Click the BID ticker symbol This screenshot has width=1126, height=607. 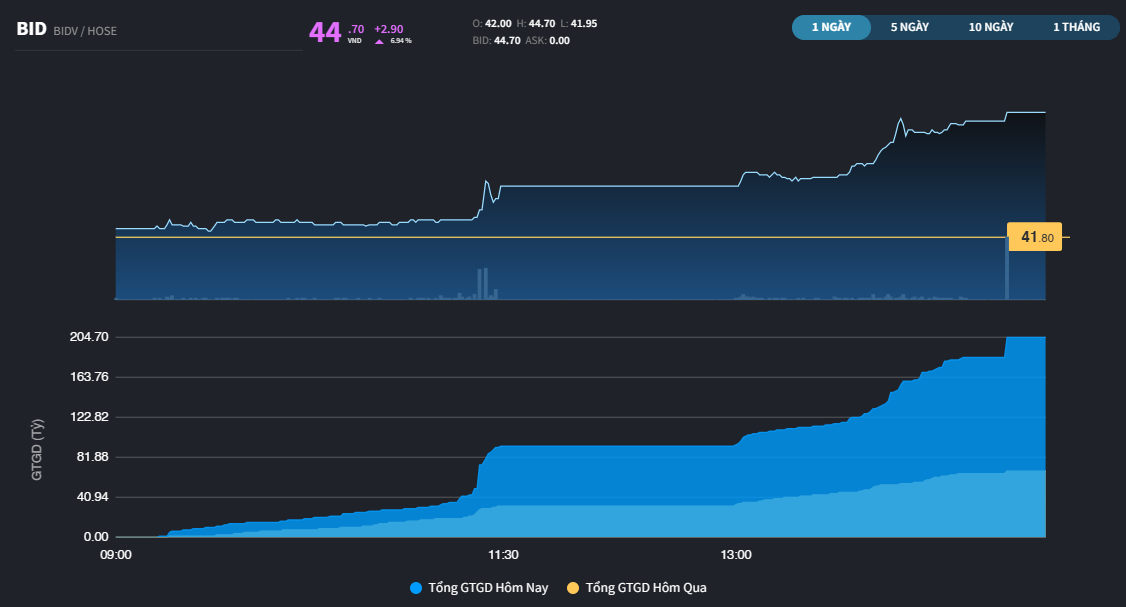coord(31,30)
